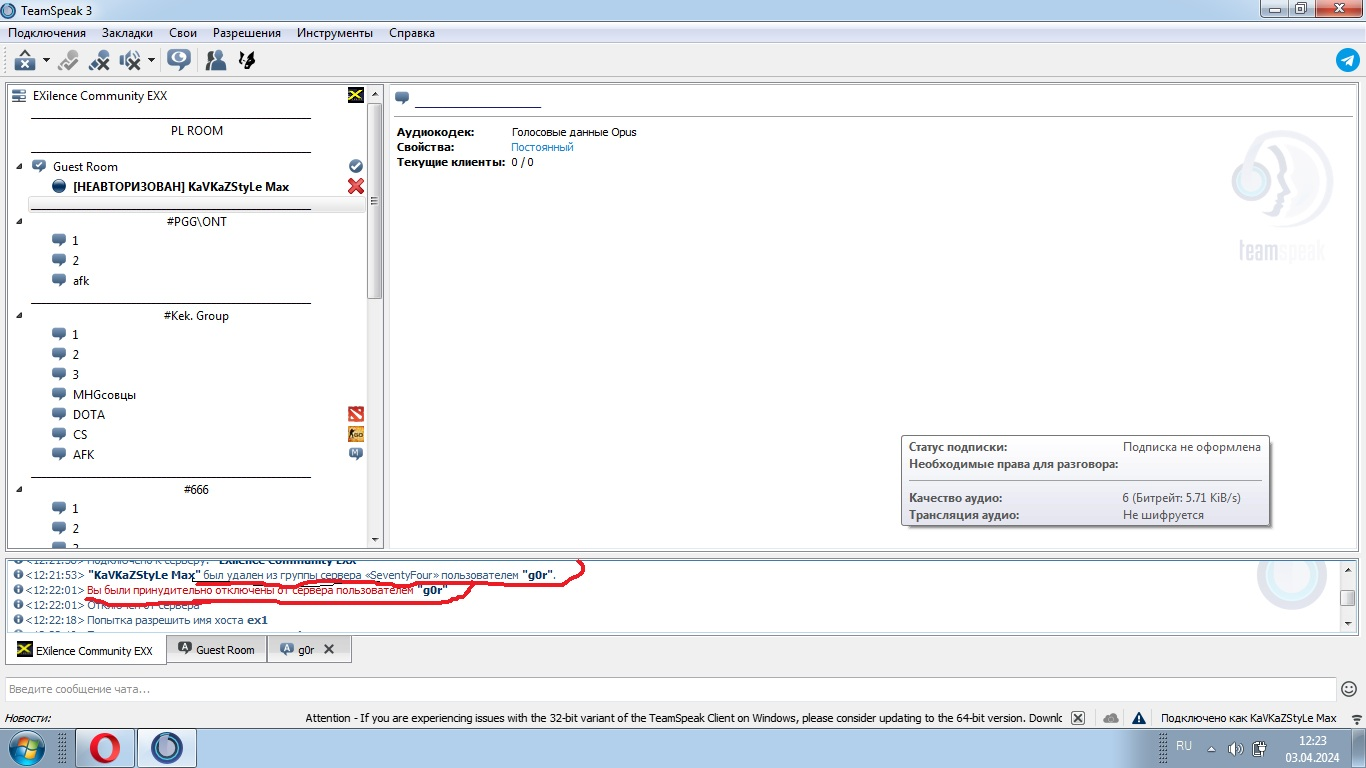
Task: Click the wolf plugin toolbar icon
Action: click(x=246, y=61)
